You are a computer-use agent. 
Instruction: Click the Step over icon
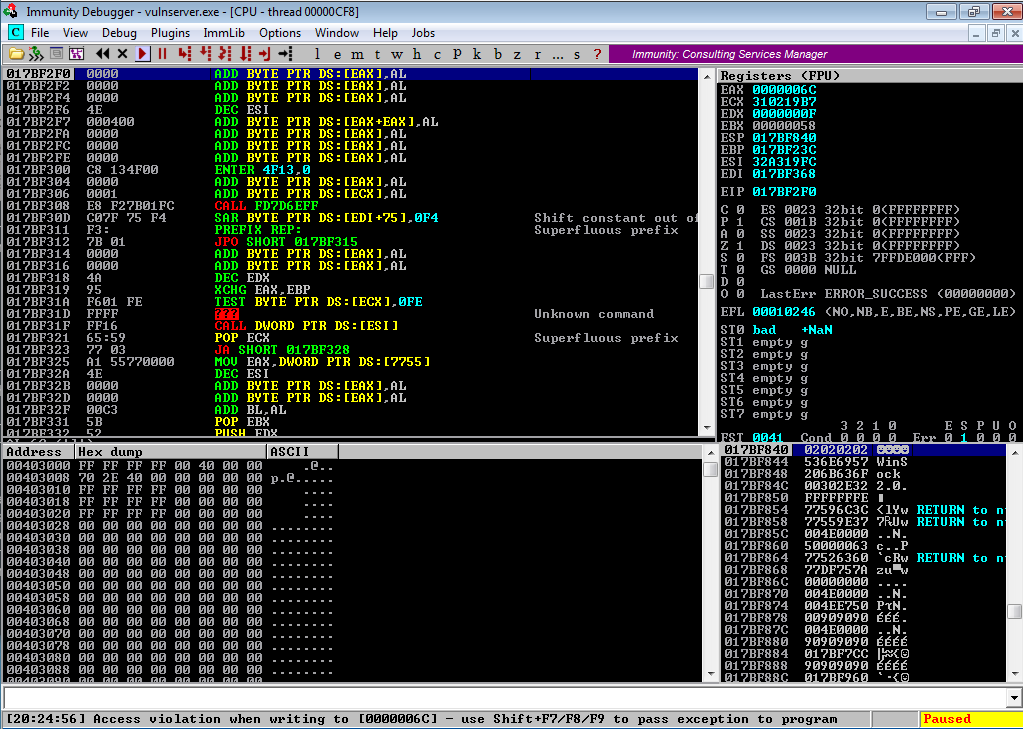click(x=206, y=54)
